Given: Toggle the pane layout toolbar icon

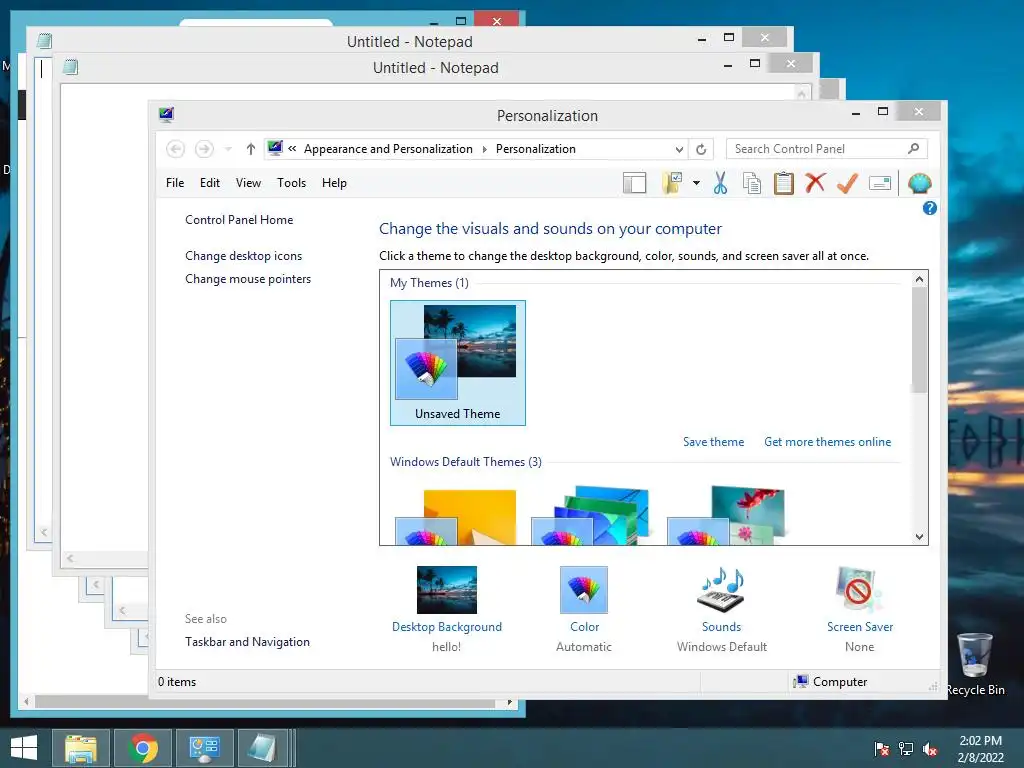Looking at the screenshot, I should click(x=634, y=184).
